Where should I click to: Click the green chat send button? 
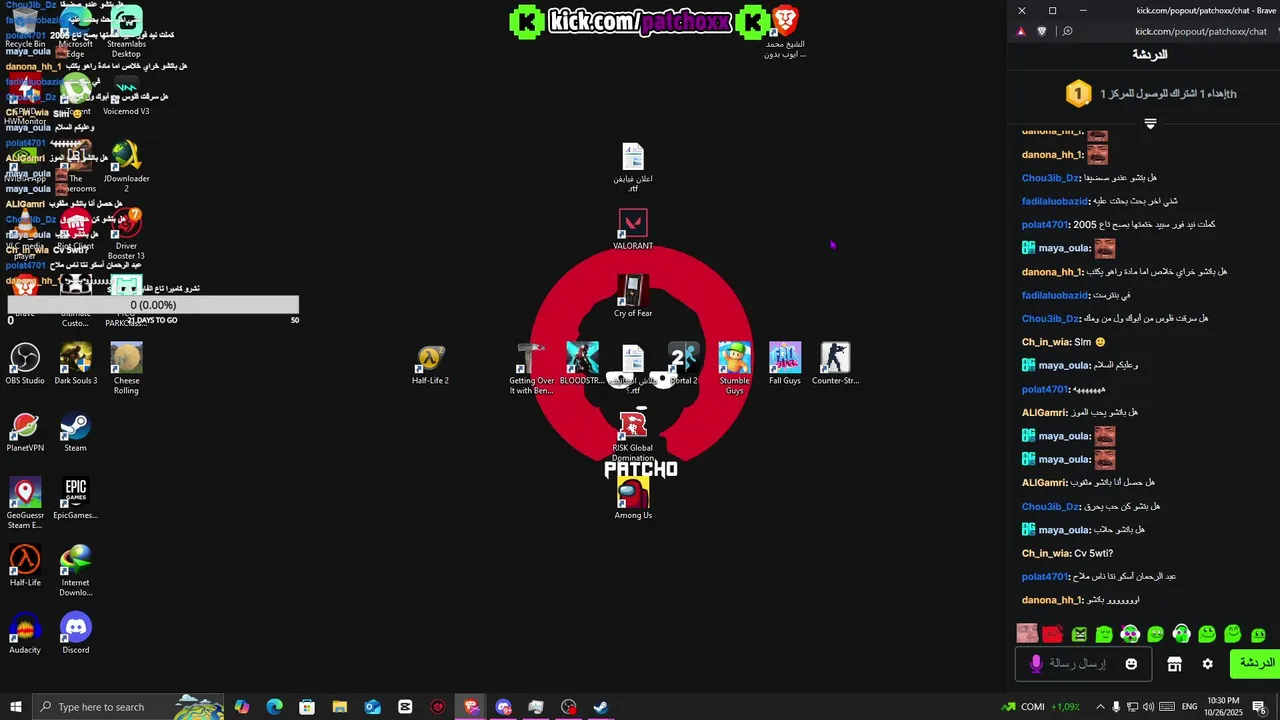1255,663
